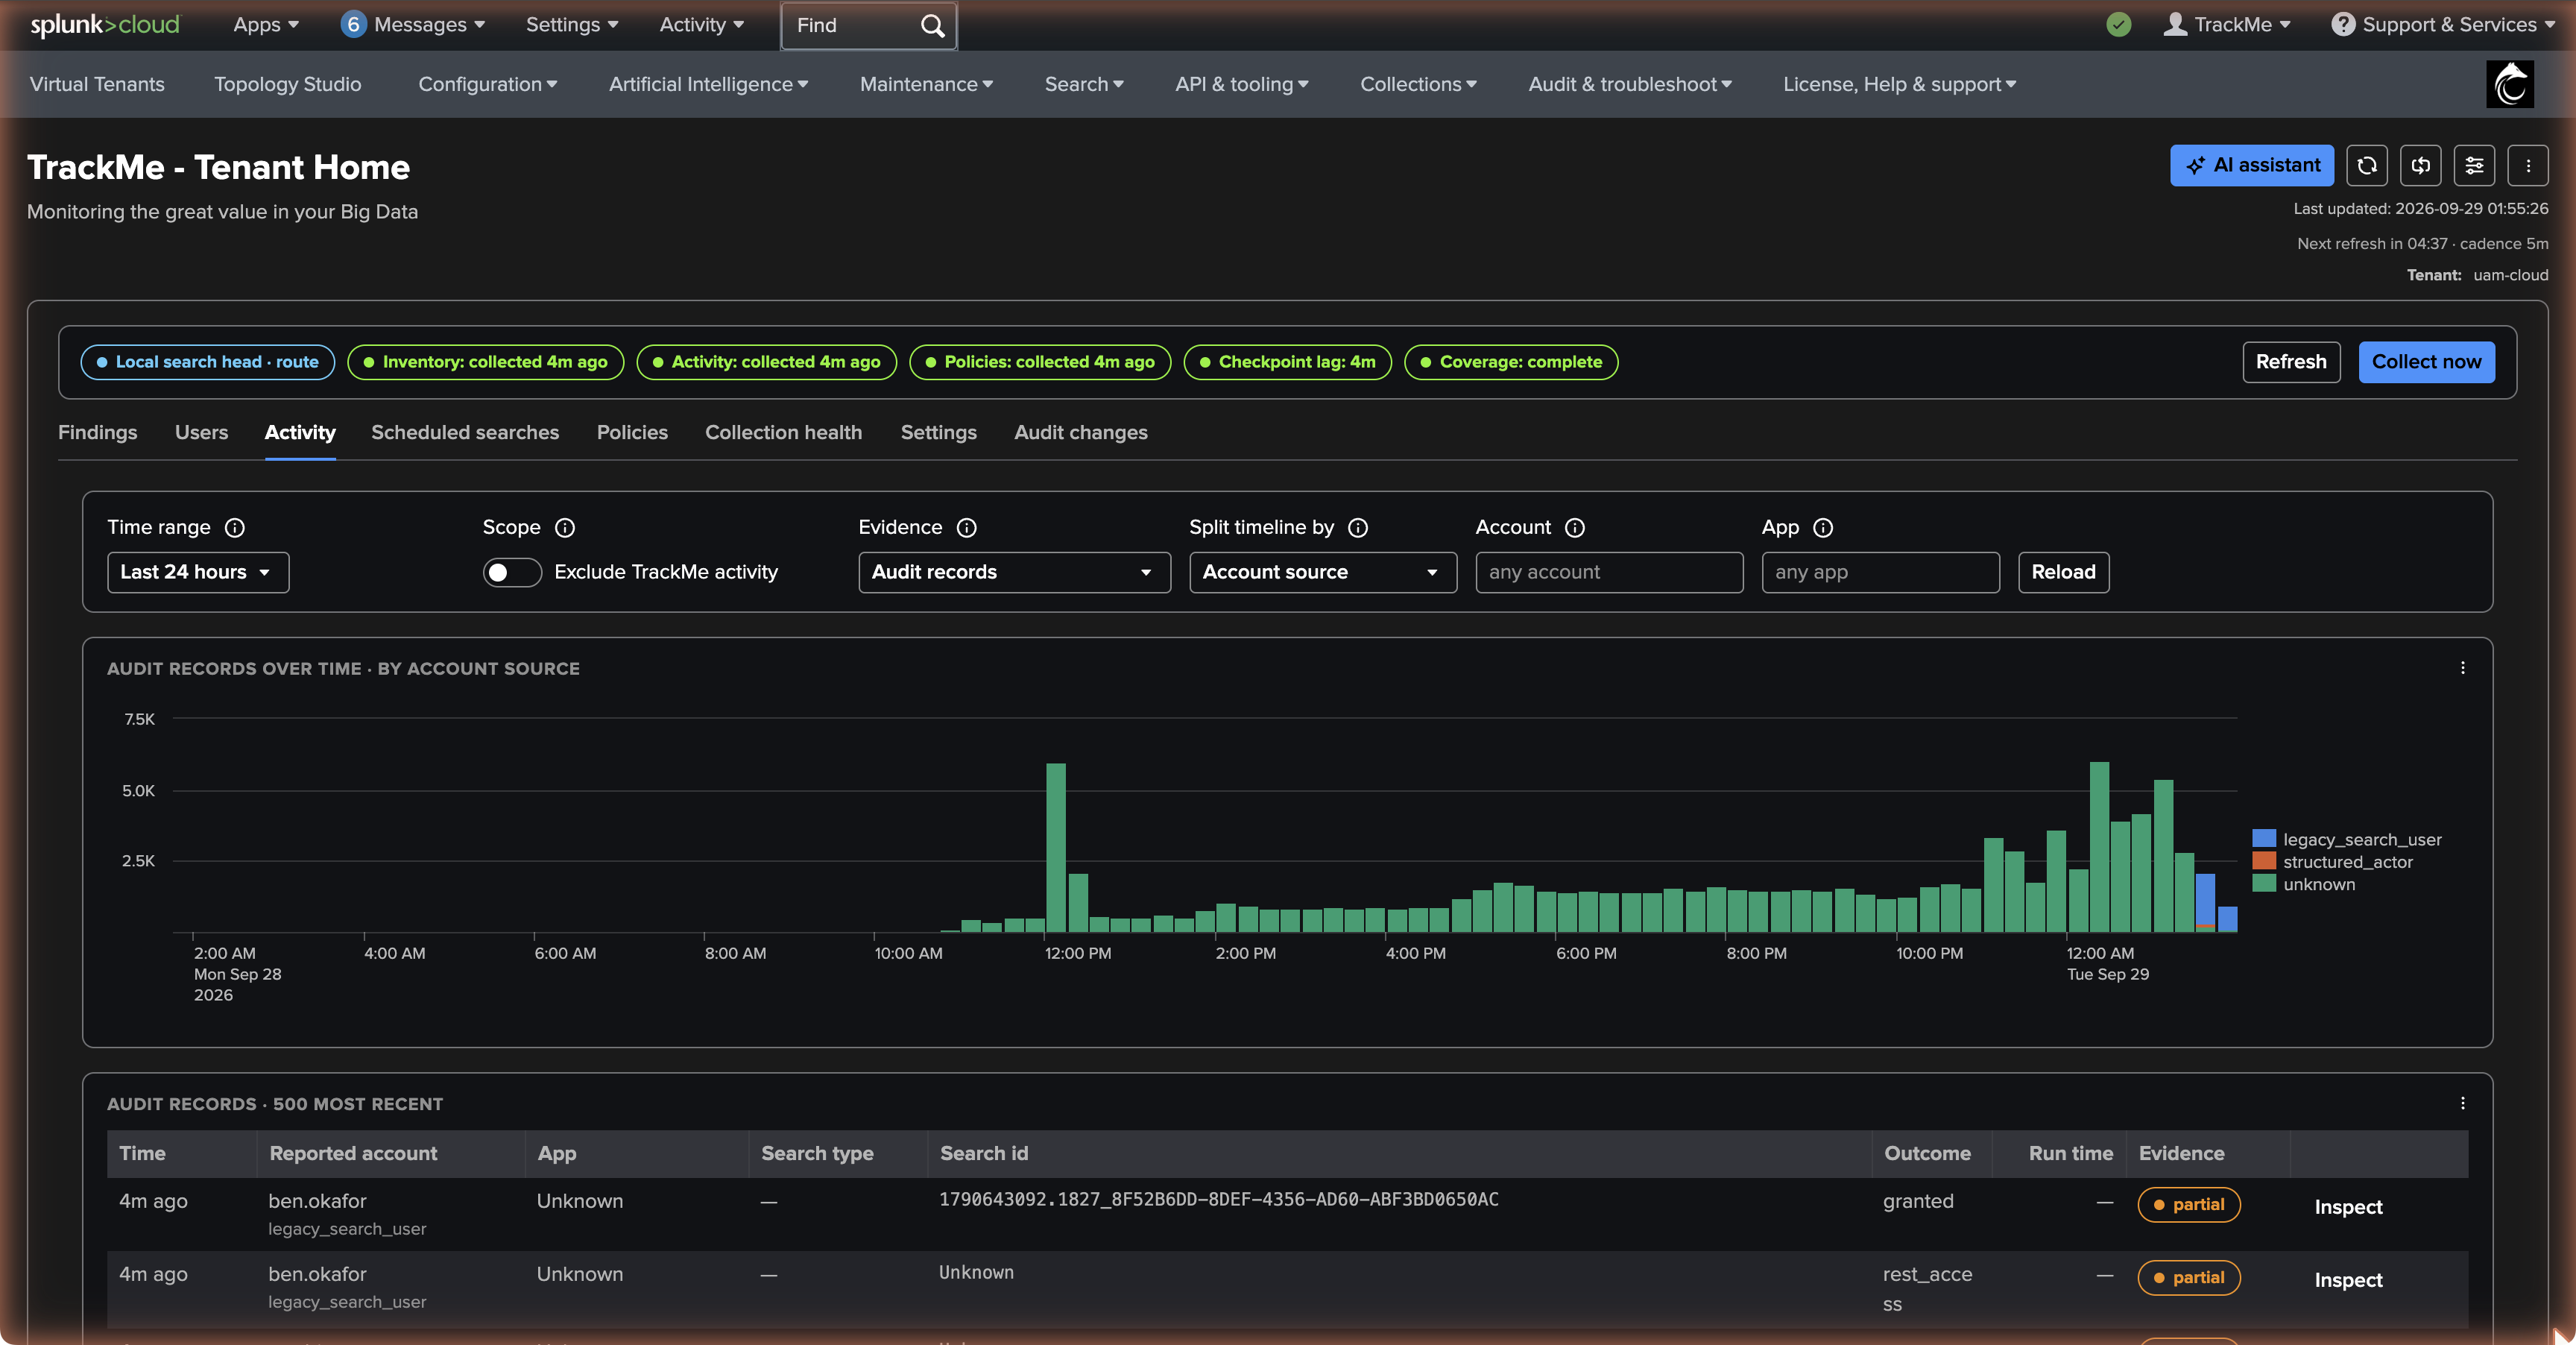Expand the Search nav menu

[x=1084, y=85]
